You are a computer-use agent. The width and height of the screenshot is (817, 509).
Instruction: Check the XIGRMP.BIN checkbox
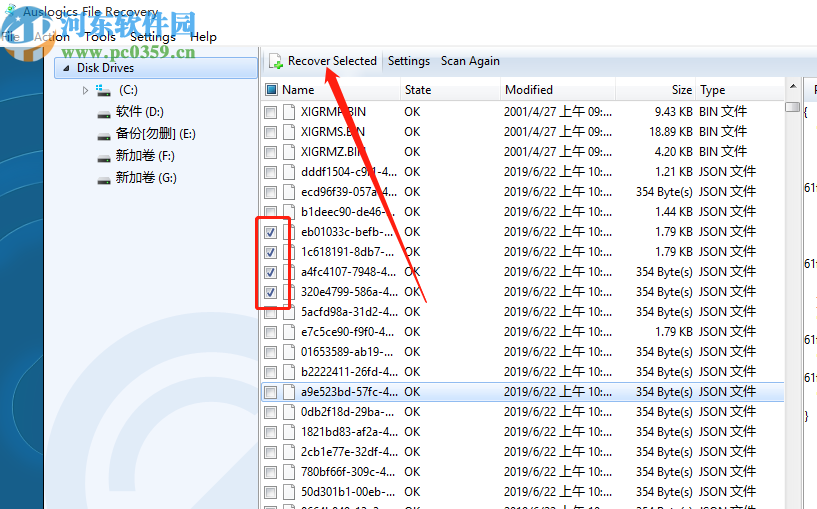(x=270, y=113)
